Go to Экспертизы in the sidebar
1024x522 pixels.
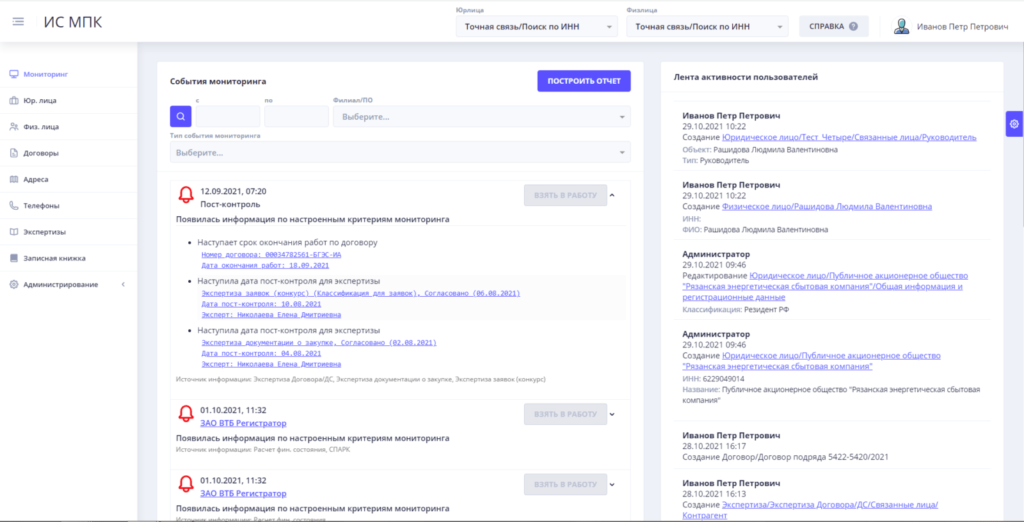pos(45,231)
